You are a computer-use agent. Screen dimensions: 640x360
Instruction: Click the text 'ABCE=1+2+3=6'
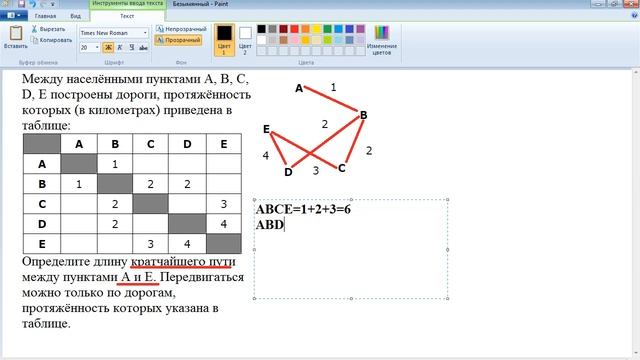pos(303,209)
